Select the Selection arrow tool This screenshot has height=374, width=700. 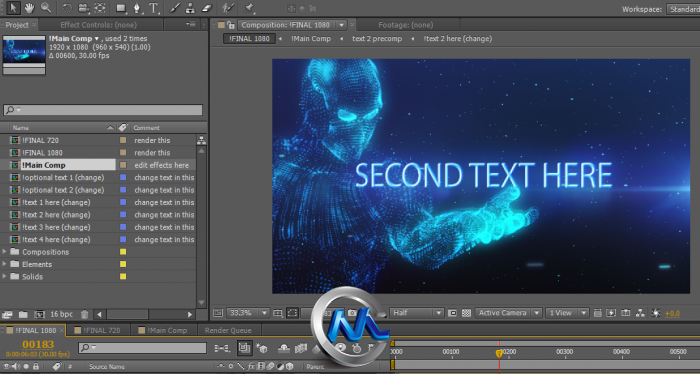pos(13,7)
